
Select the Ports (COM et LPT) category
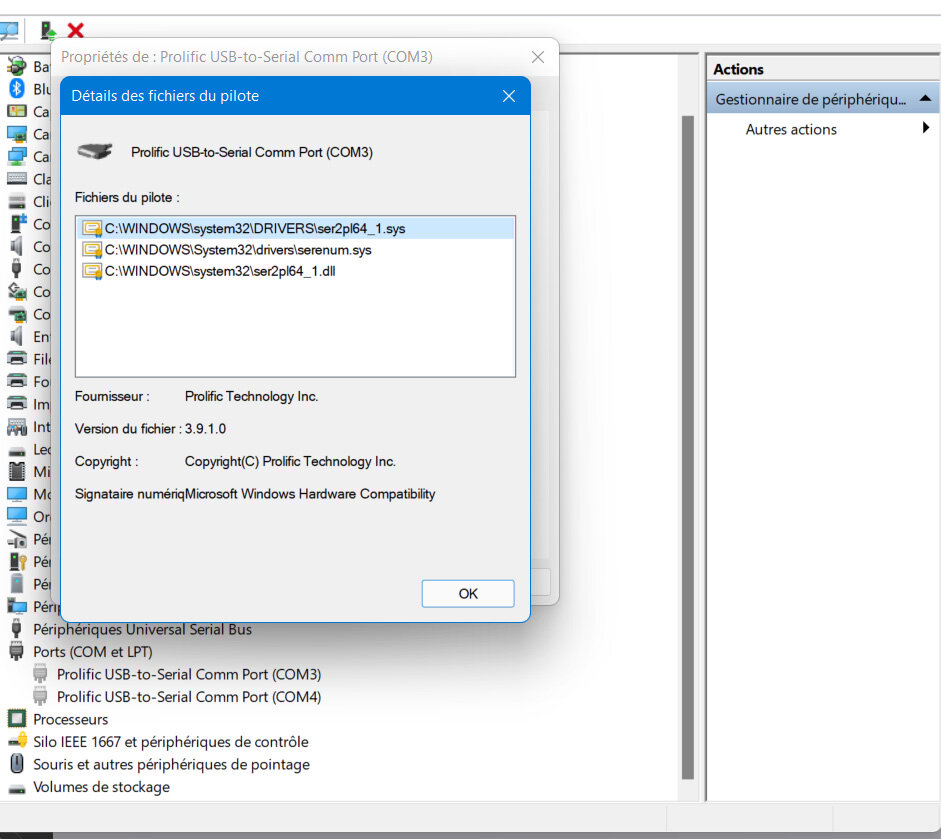click(x=93, y=652)
